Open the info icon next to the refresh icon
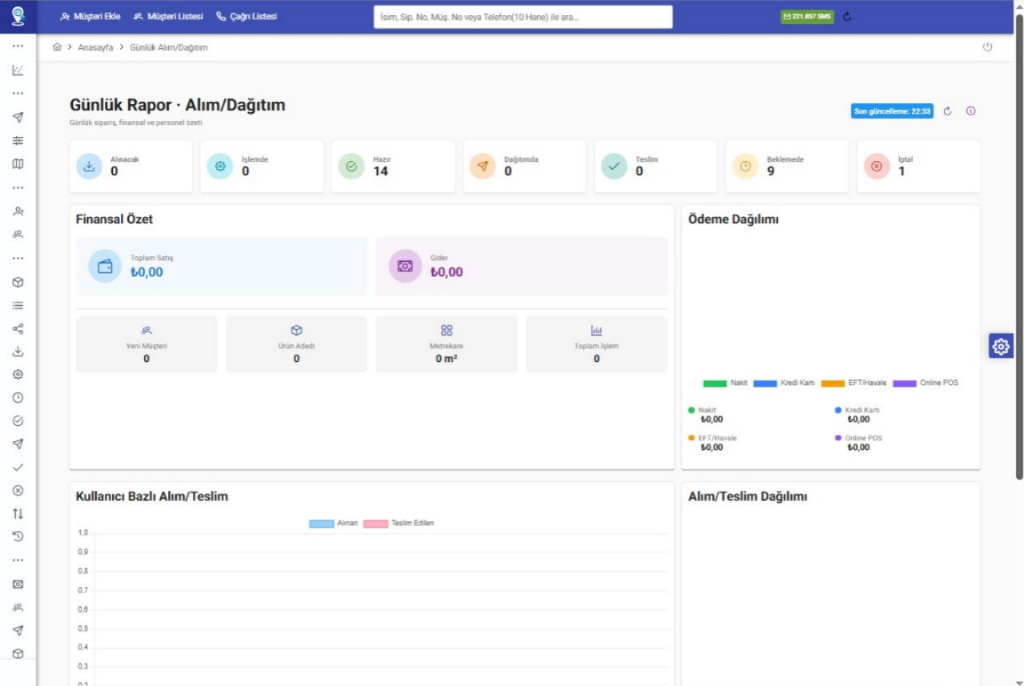 (x=970, y=111)
